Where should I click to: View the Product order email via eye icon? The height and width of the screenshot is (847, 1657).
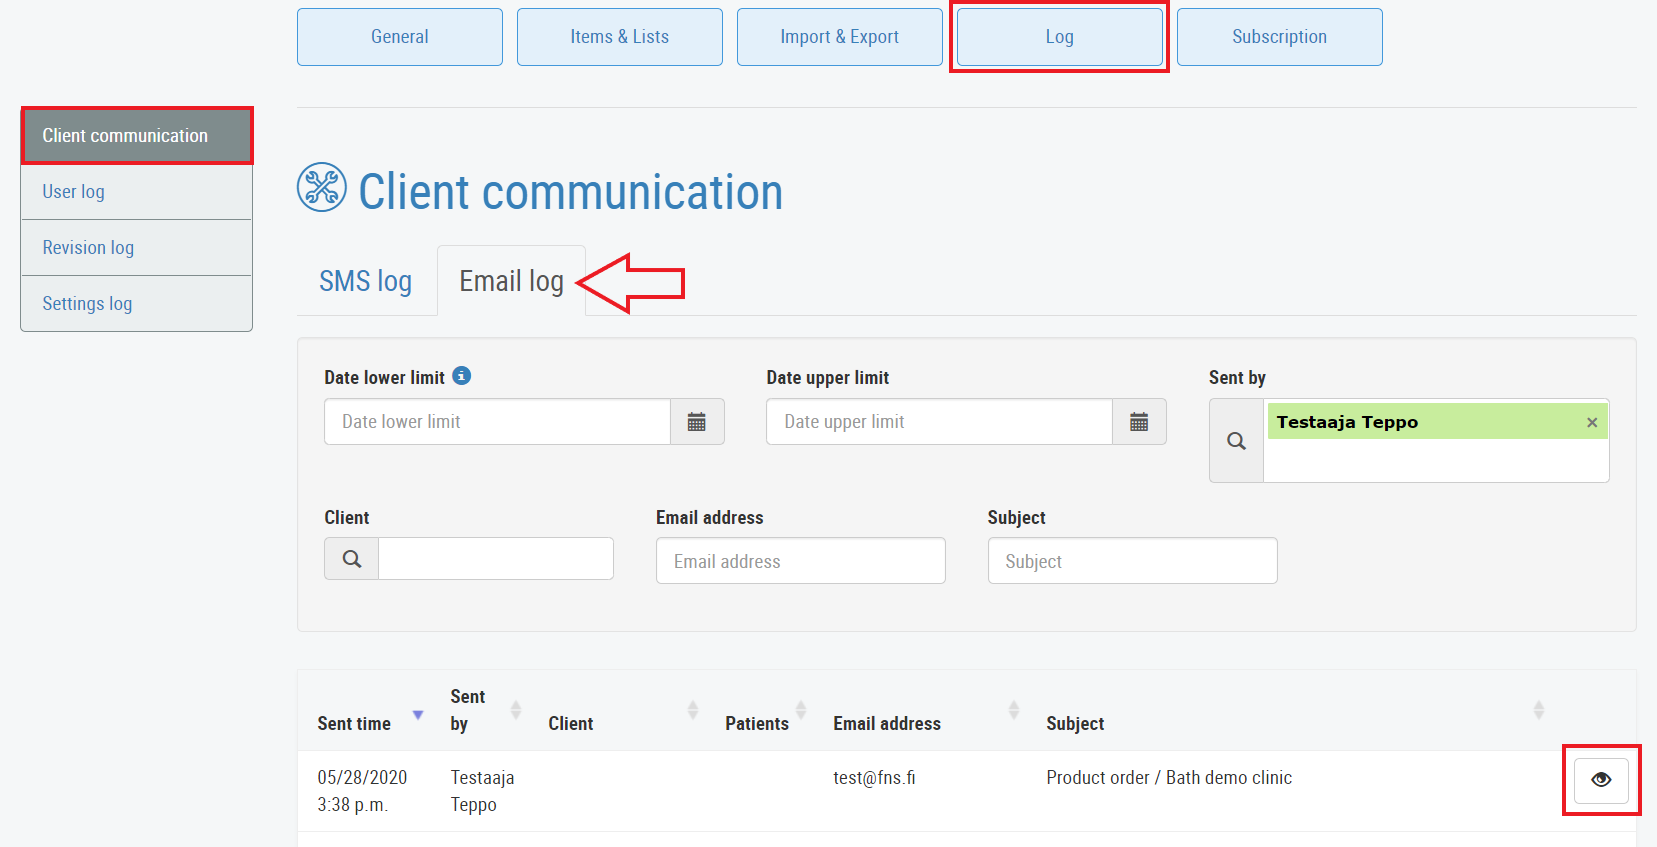1600,780
